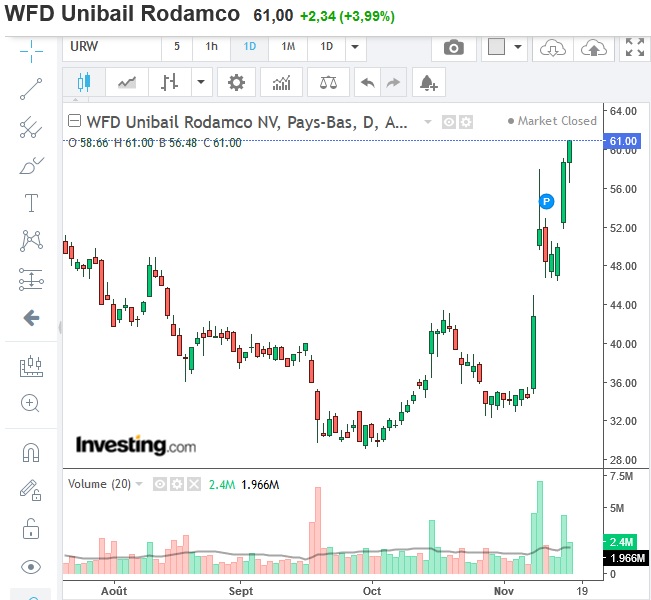Click the Sept label on time axis
The image size is (651, 600).
point(240,591)
